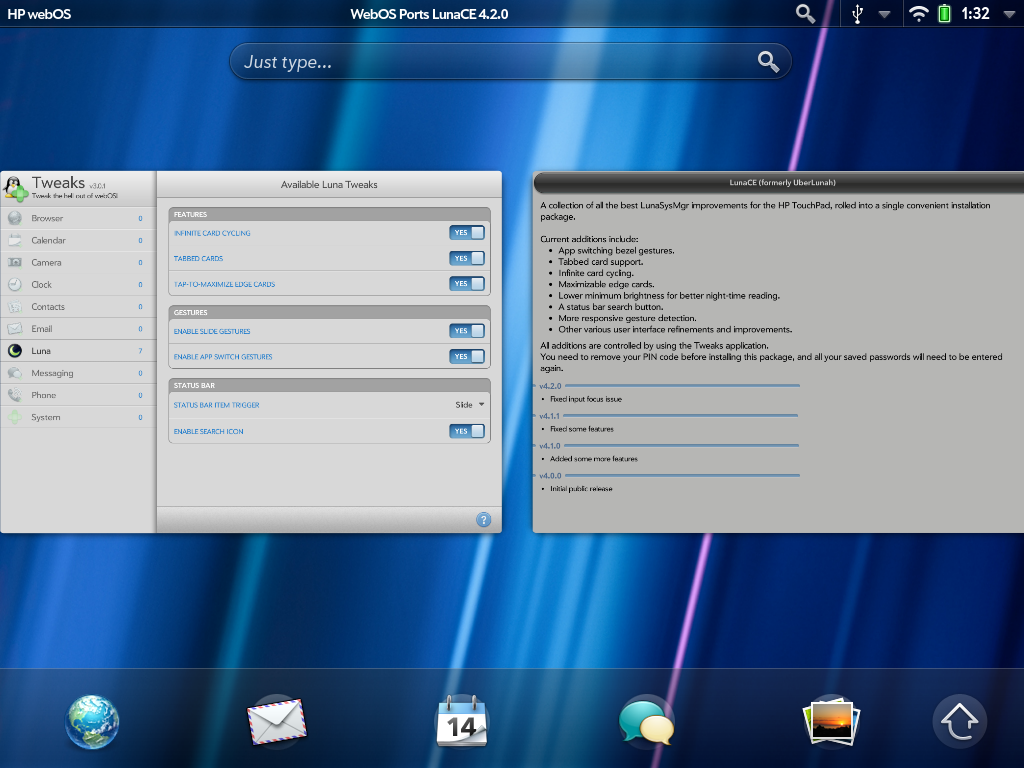This screenshot has width=1024, height=768.
Task: Click the Infinite Card Cycling label
Action: 212,233
